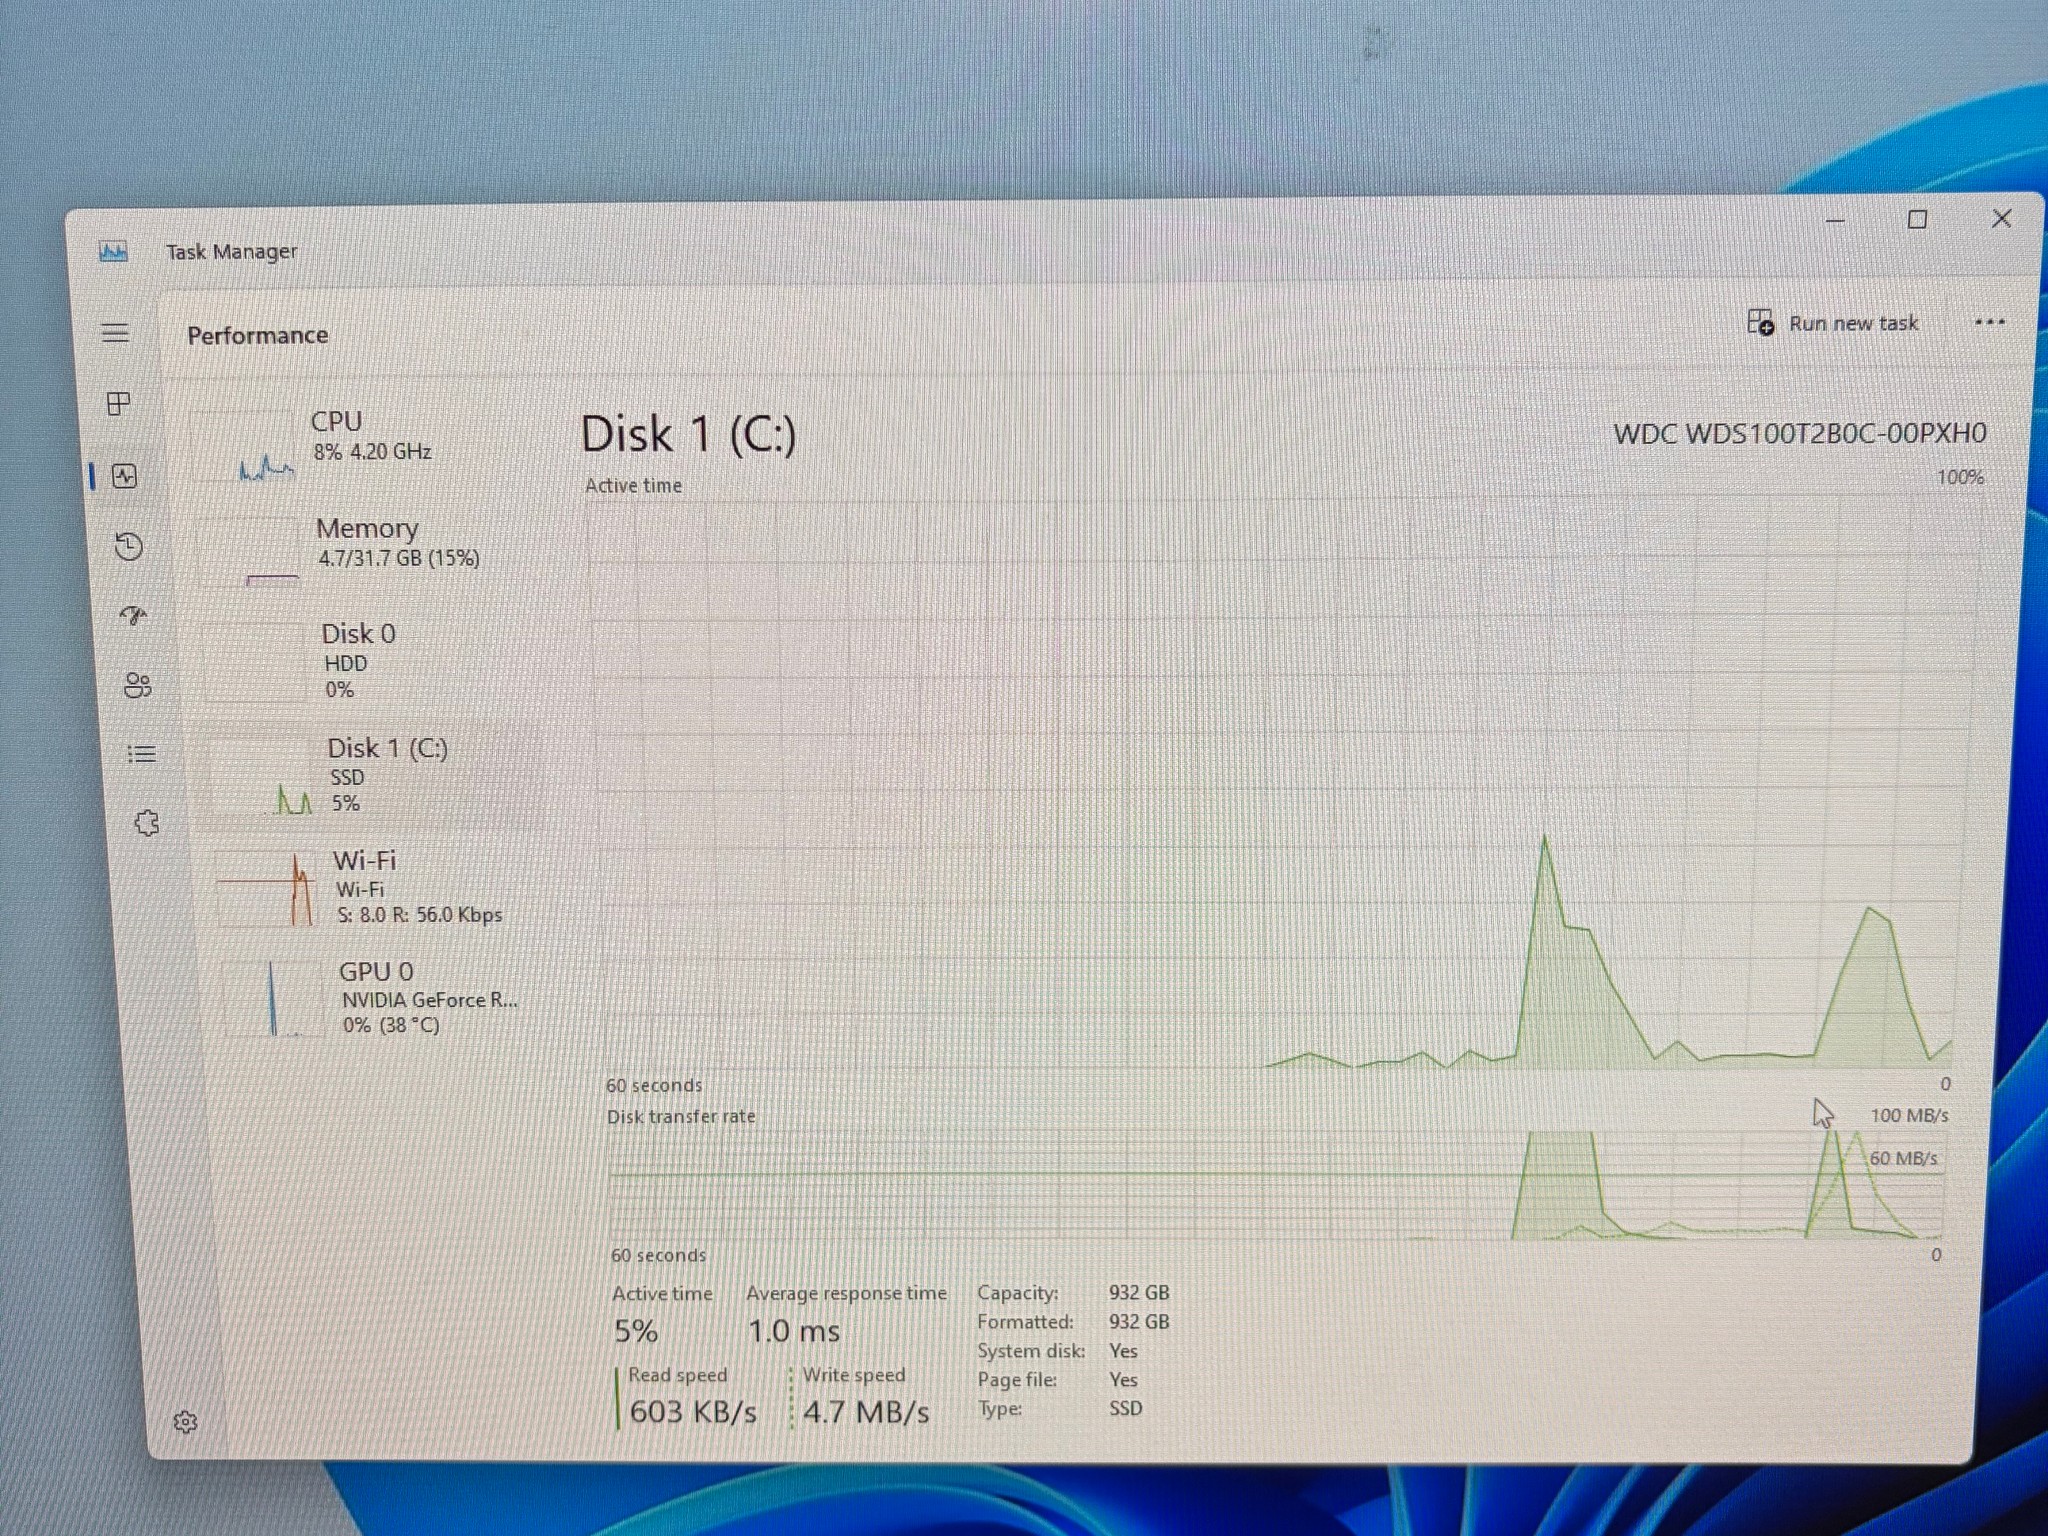The height and width of the screenshot is (1536, 2048).
Task: Click the 5% active time value
Action: click(636, 1331)
